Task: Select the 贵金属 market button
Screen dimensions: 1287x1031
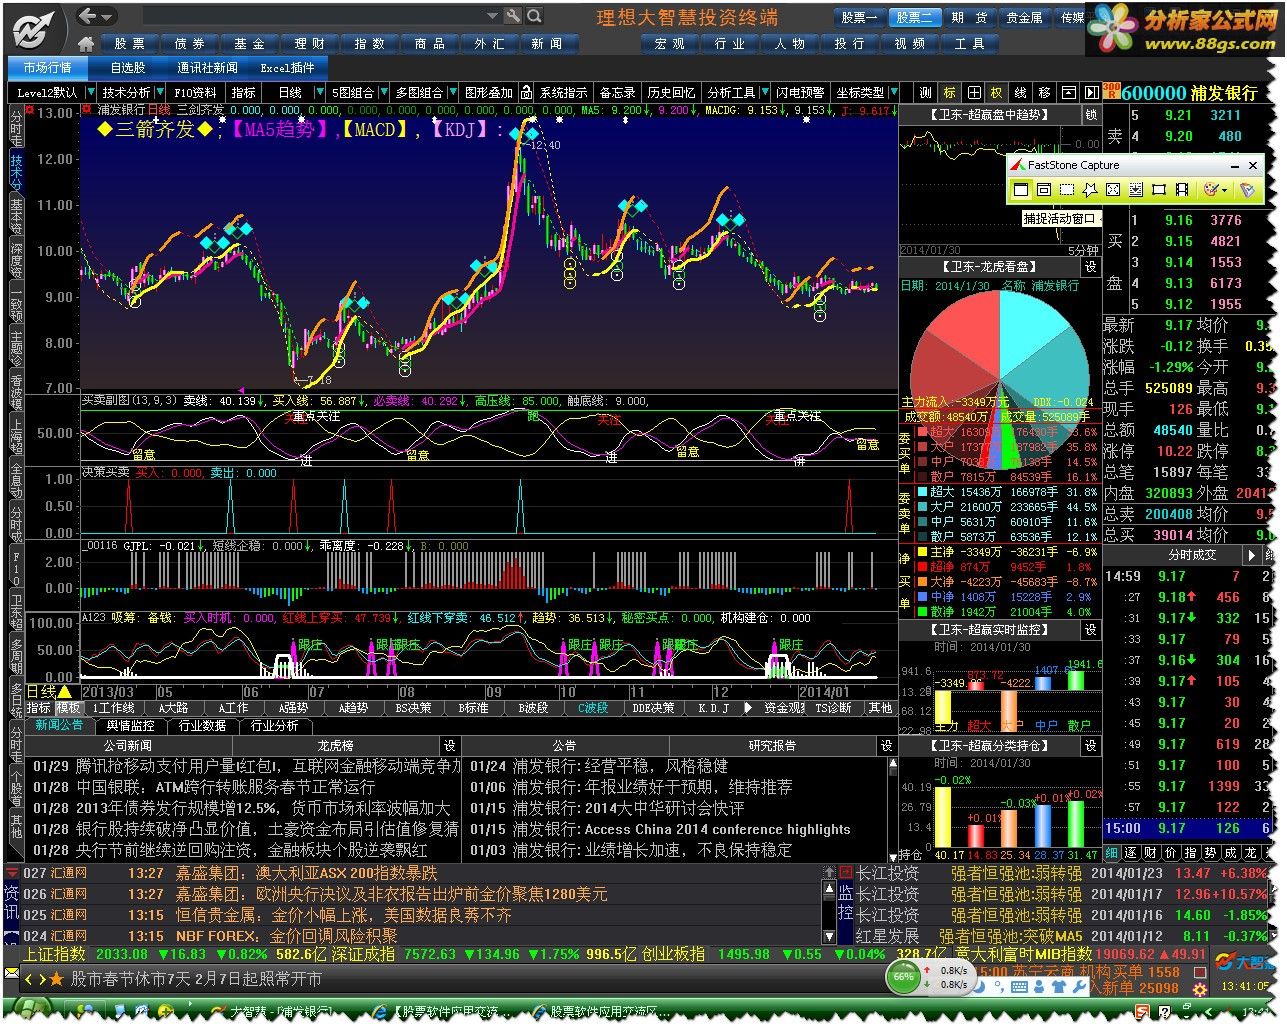Action: pyautogui.click(x=1024, y=17)
